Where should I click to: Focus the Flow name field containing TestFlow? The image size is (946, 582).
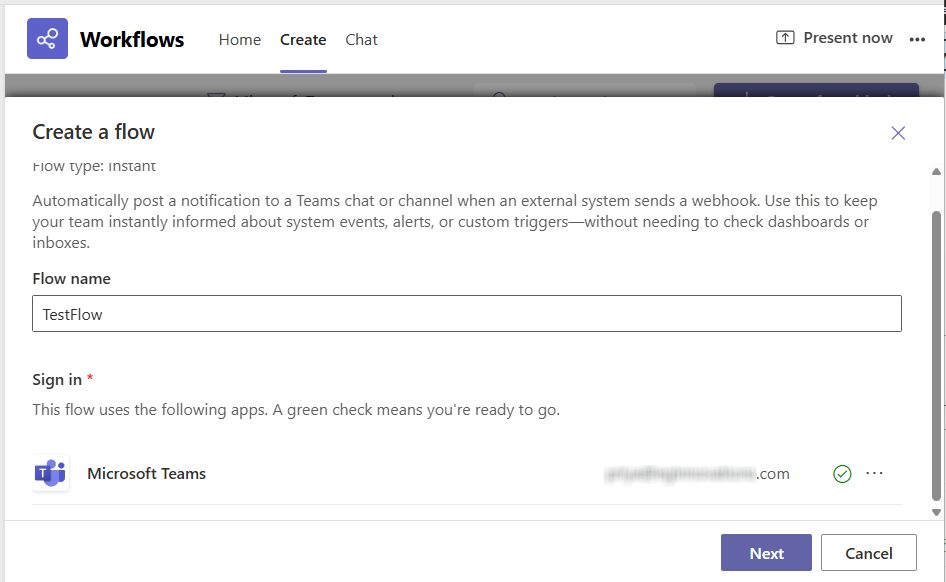(467, 314)
